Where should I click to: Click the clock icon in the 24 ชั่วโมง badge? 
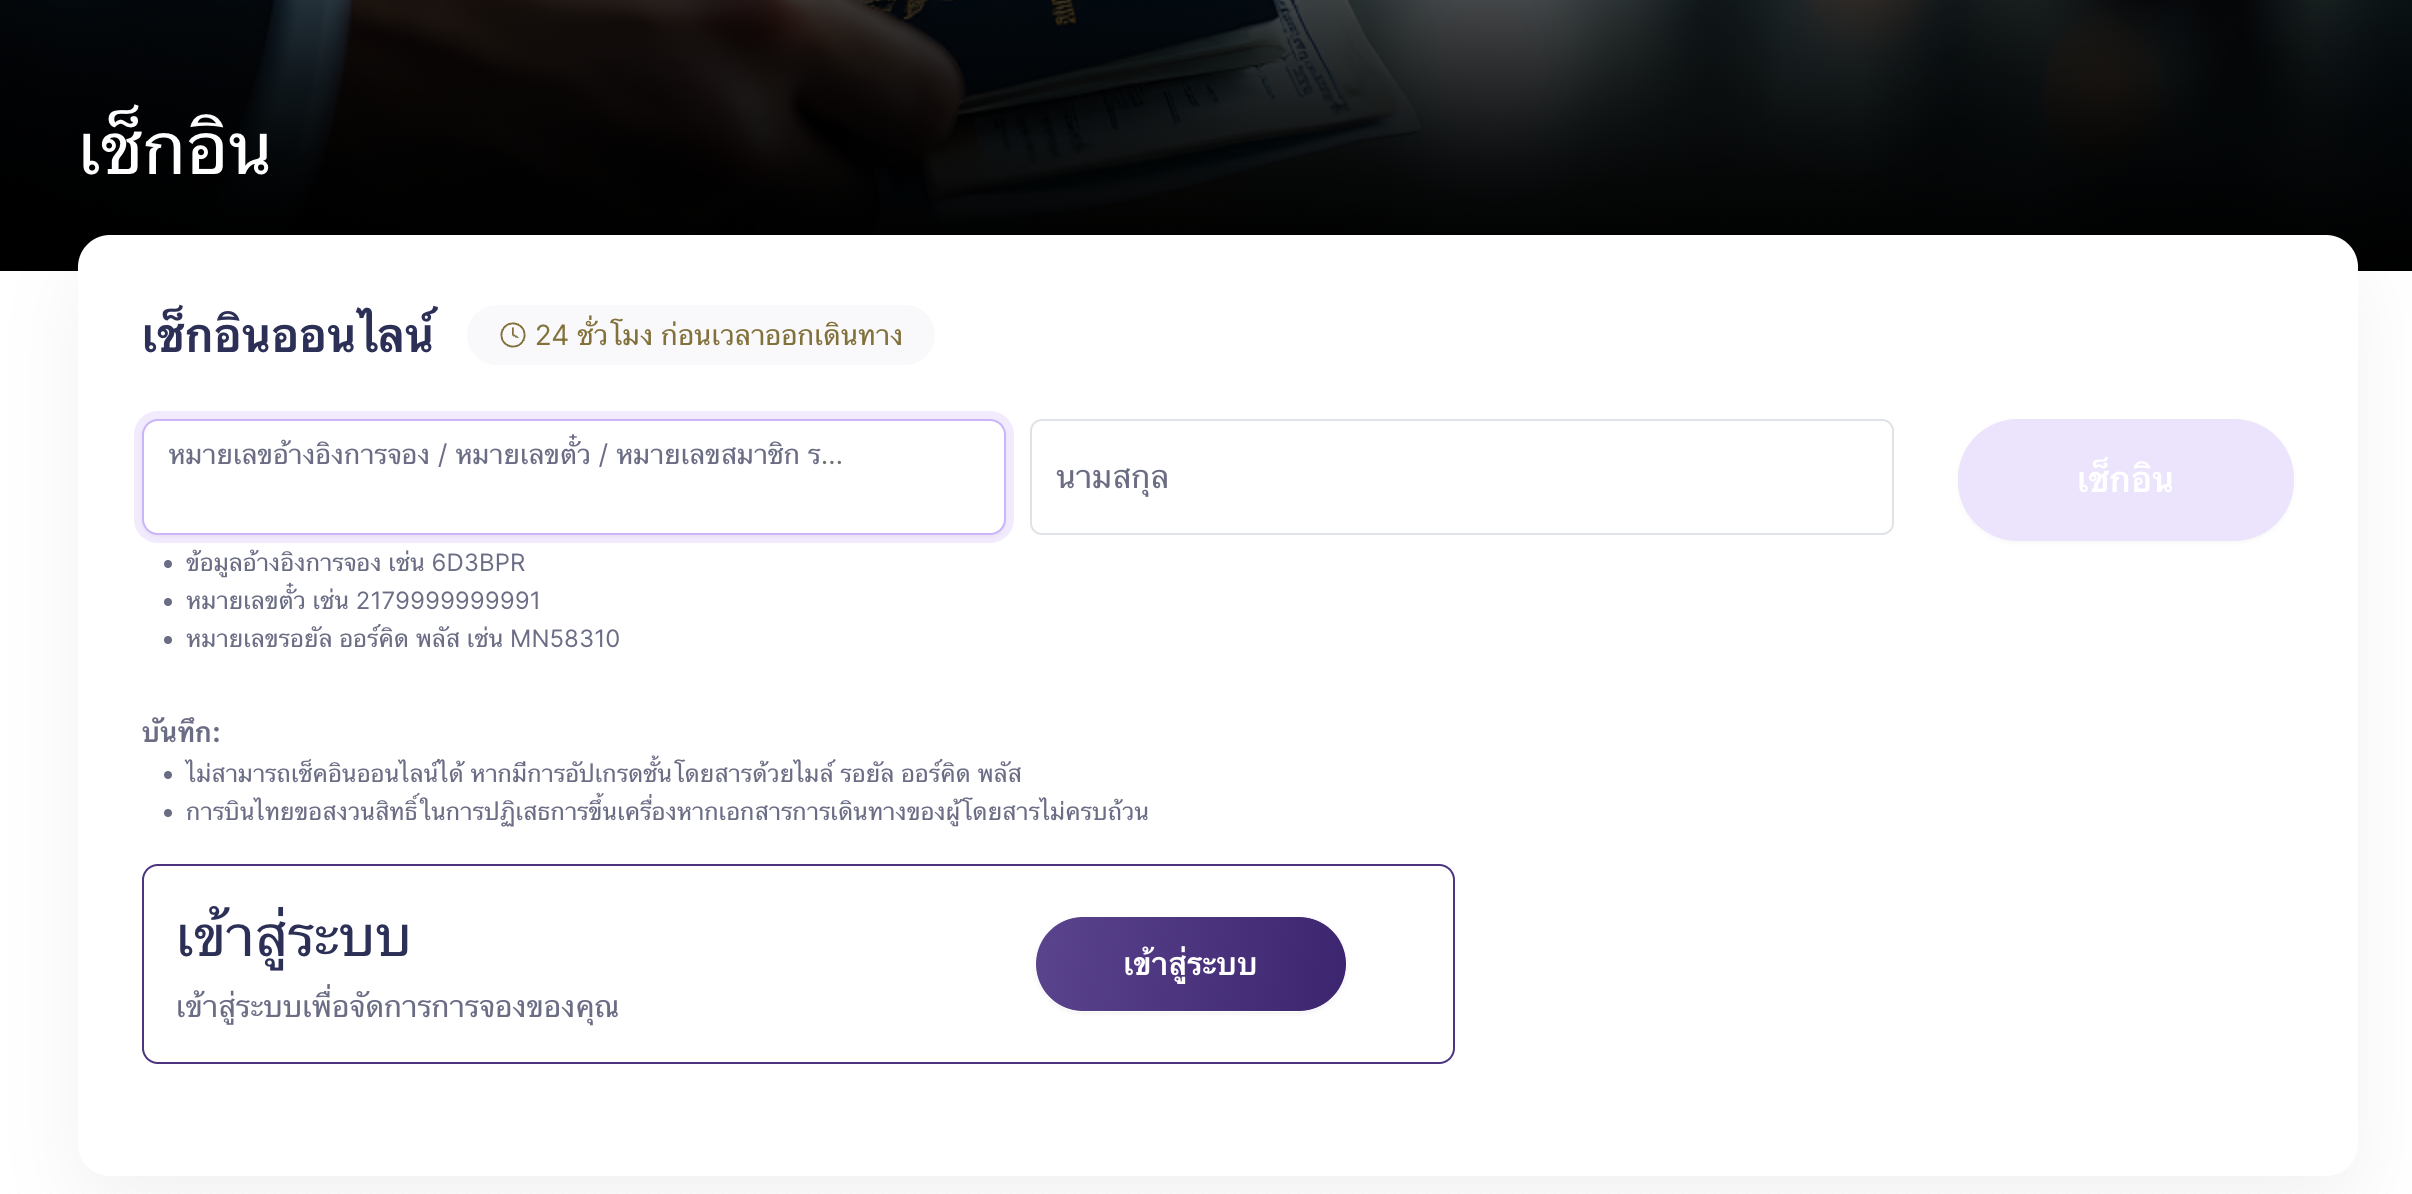click(x=512, y=336)
